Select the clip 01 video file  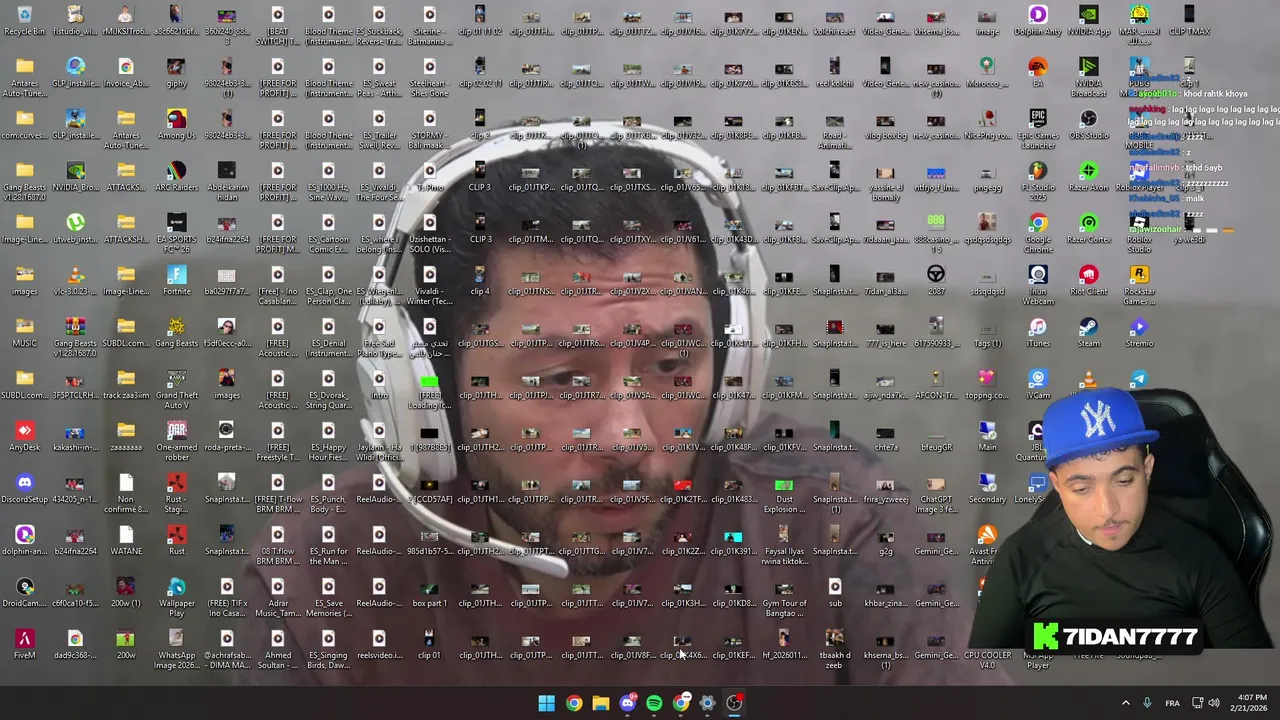click(x=429, y=644)
